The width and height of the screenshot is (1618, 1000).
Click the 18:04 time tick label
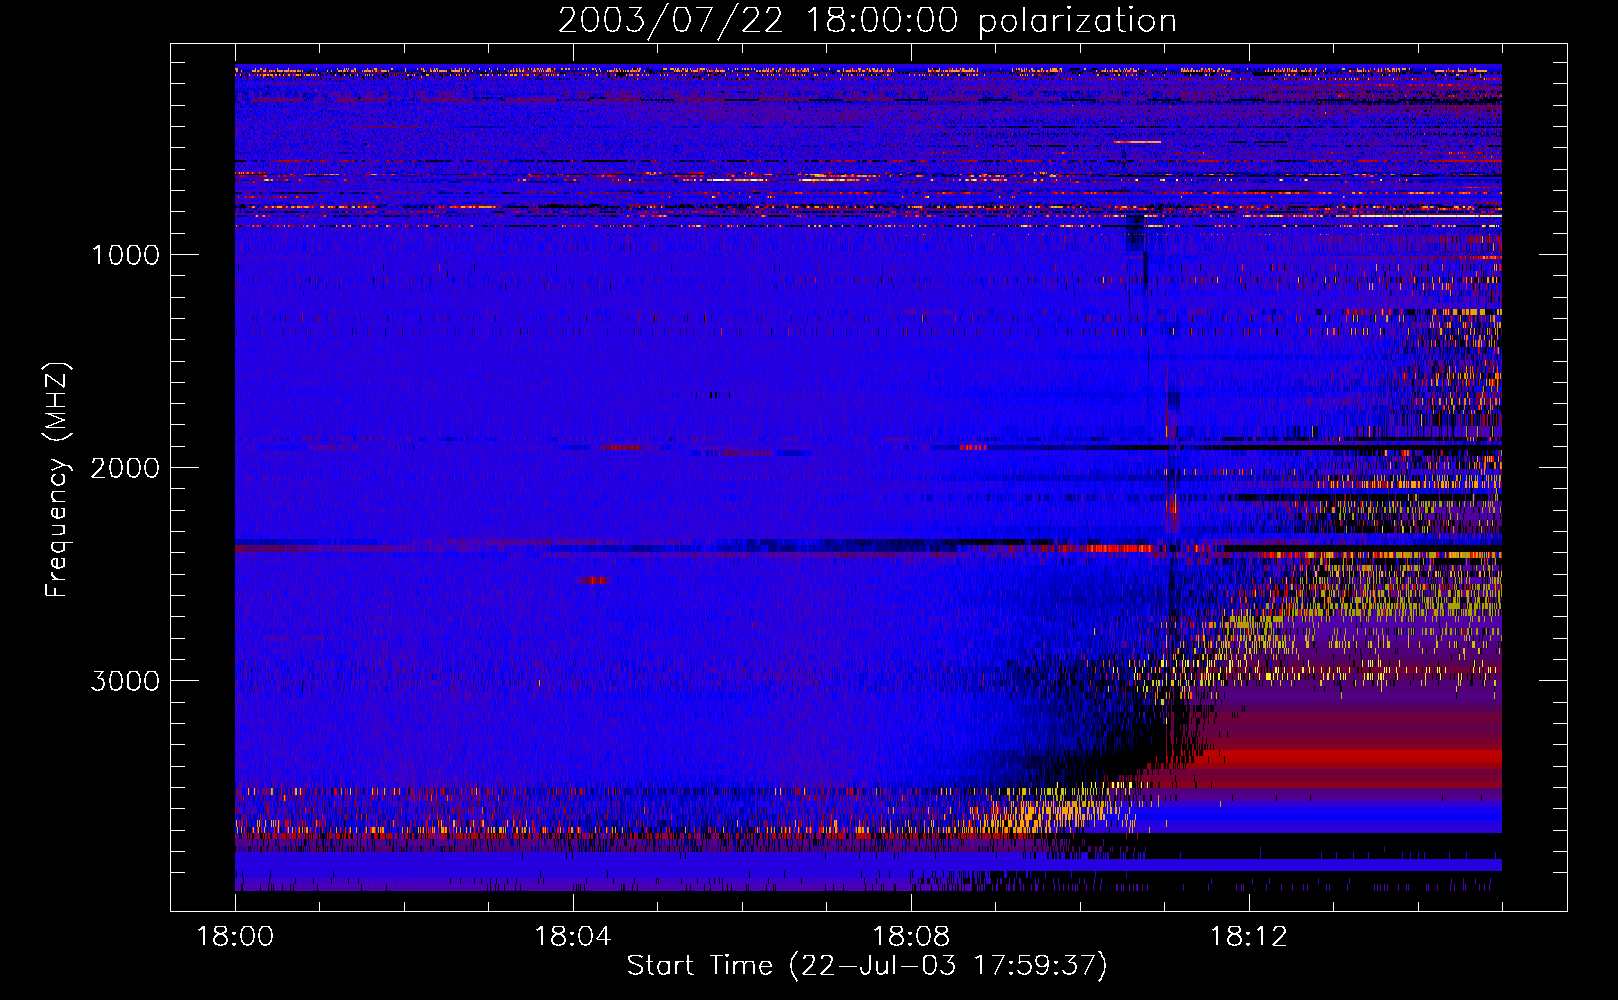[573, 937]
